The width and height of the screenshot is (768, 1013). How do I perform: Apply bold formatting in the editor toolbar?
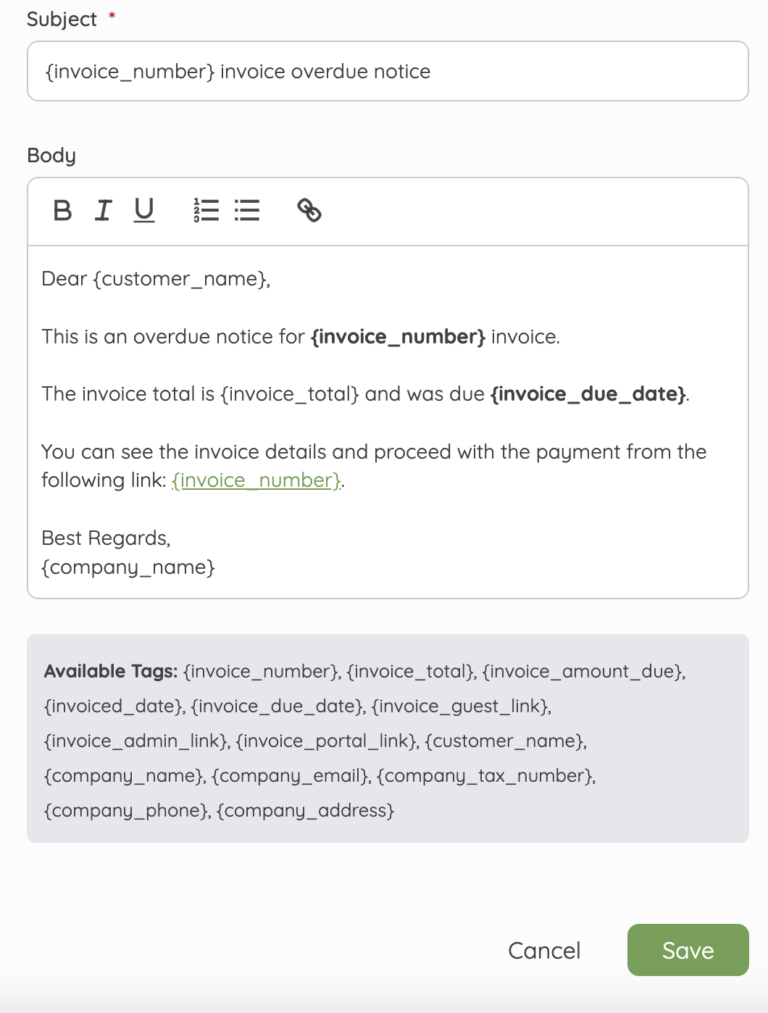62,210
